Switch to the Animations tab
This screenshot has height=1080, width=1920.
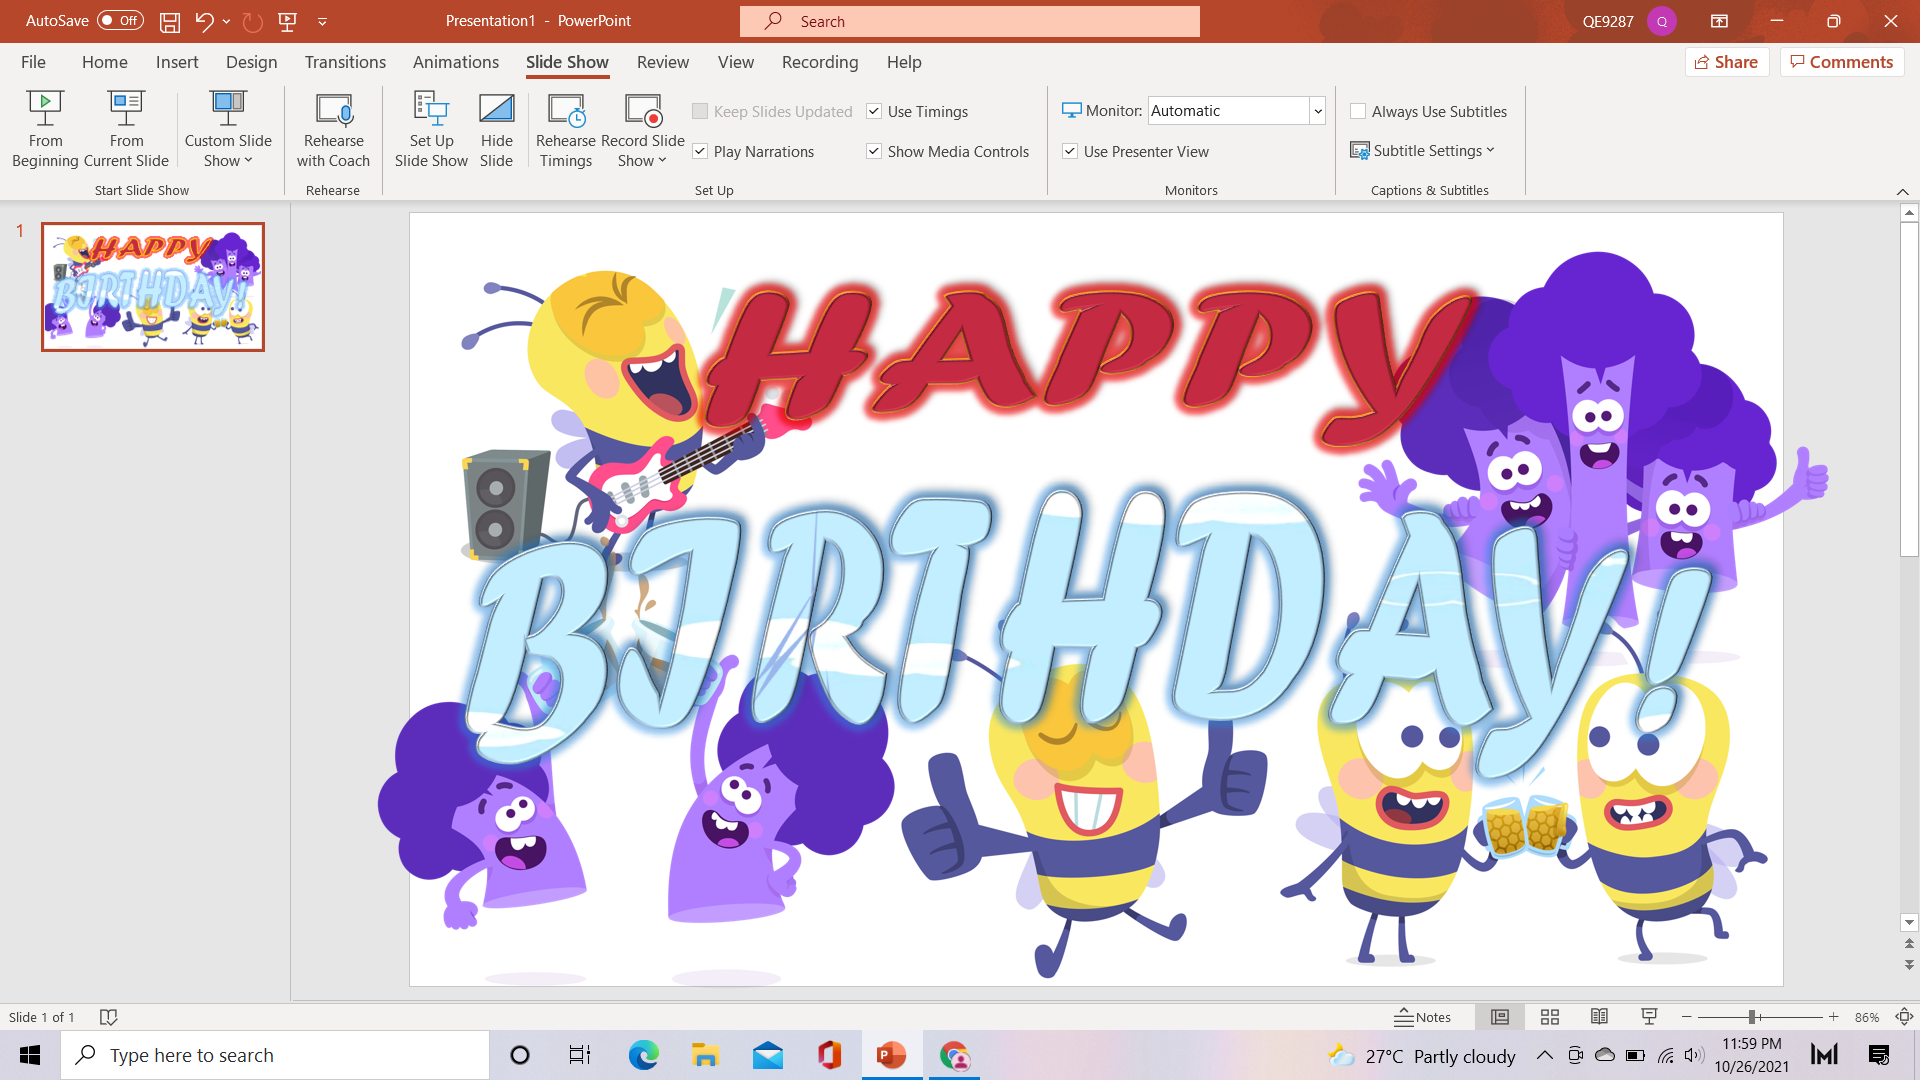coord(456,62)
